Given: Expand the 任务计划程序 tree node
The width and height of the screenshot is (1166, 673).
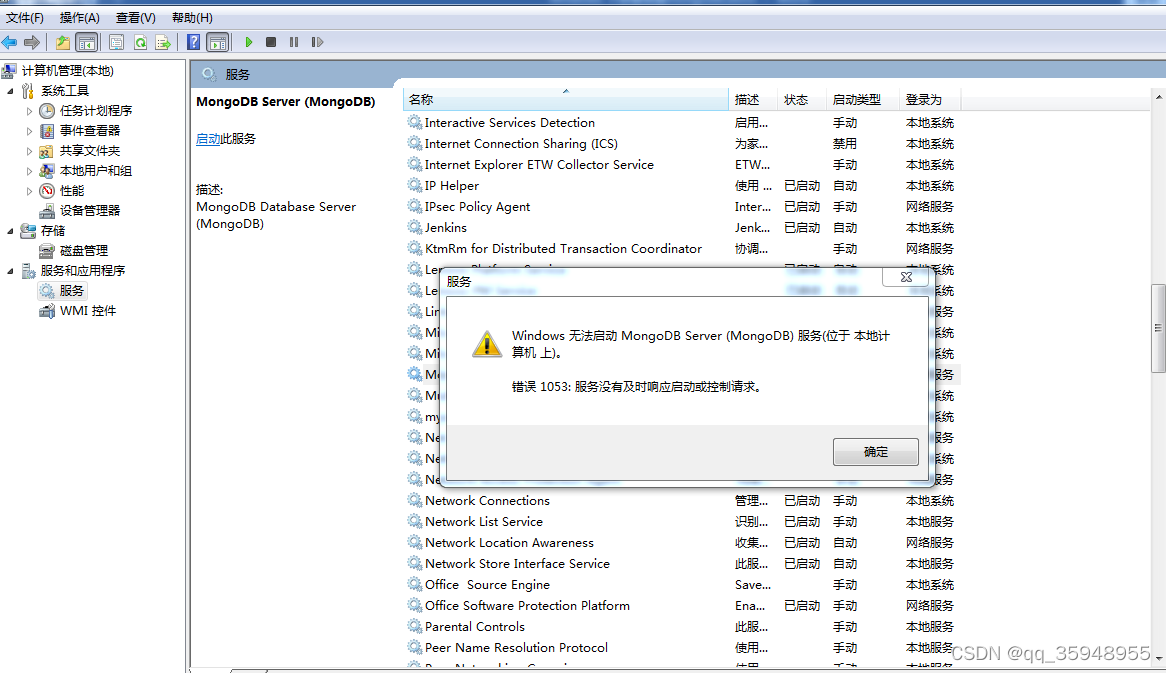Looking at the screenshot, I should 30,111.
